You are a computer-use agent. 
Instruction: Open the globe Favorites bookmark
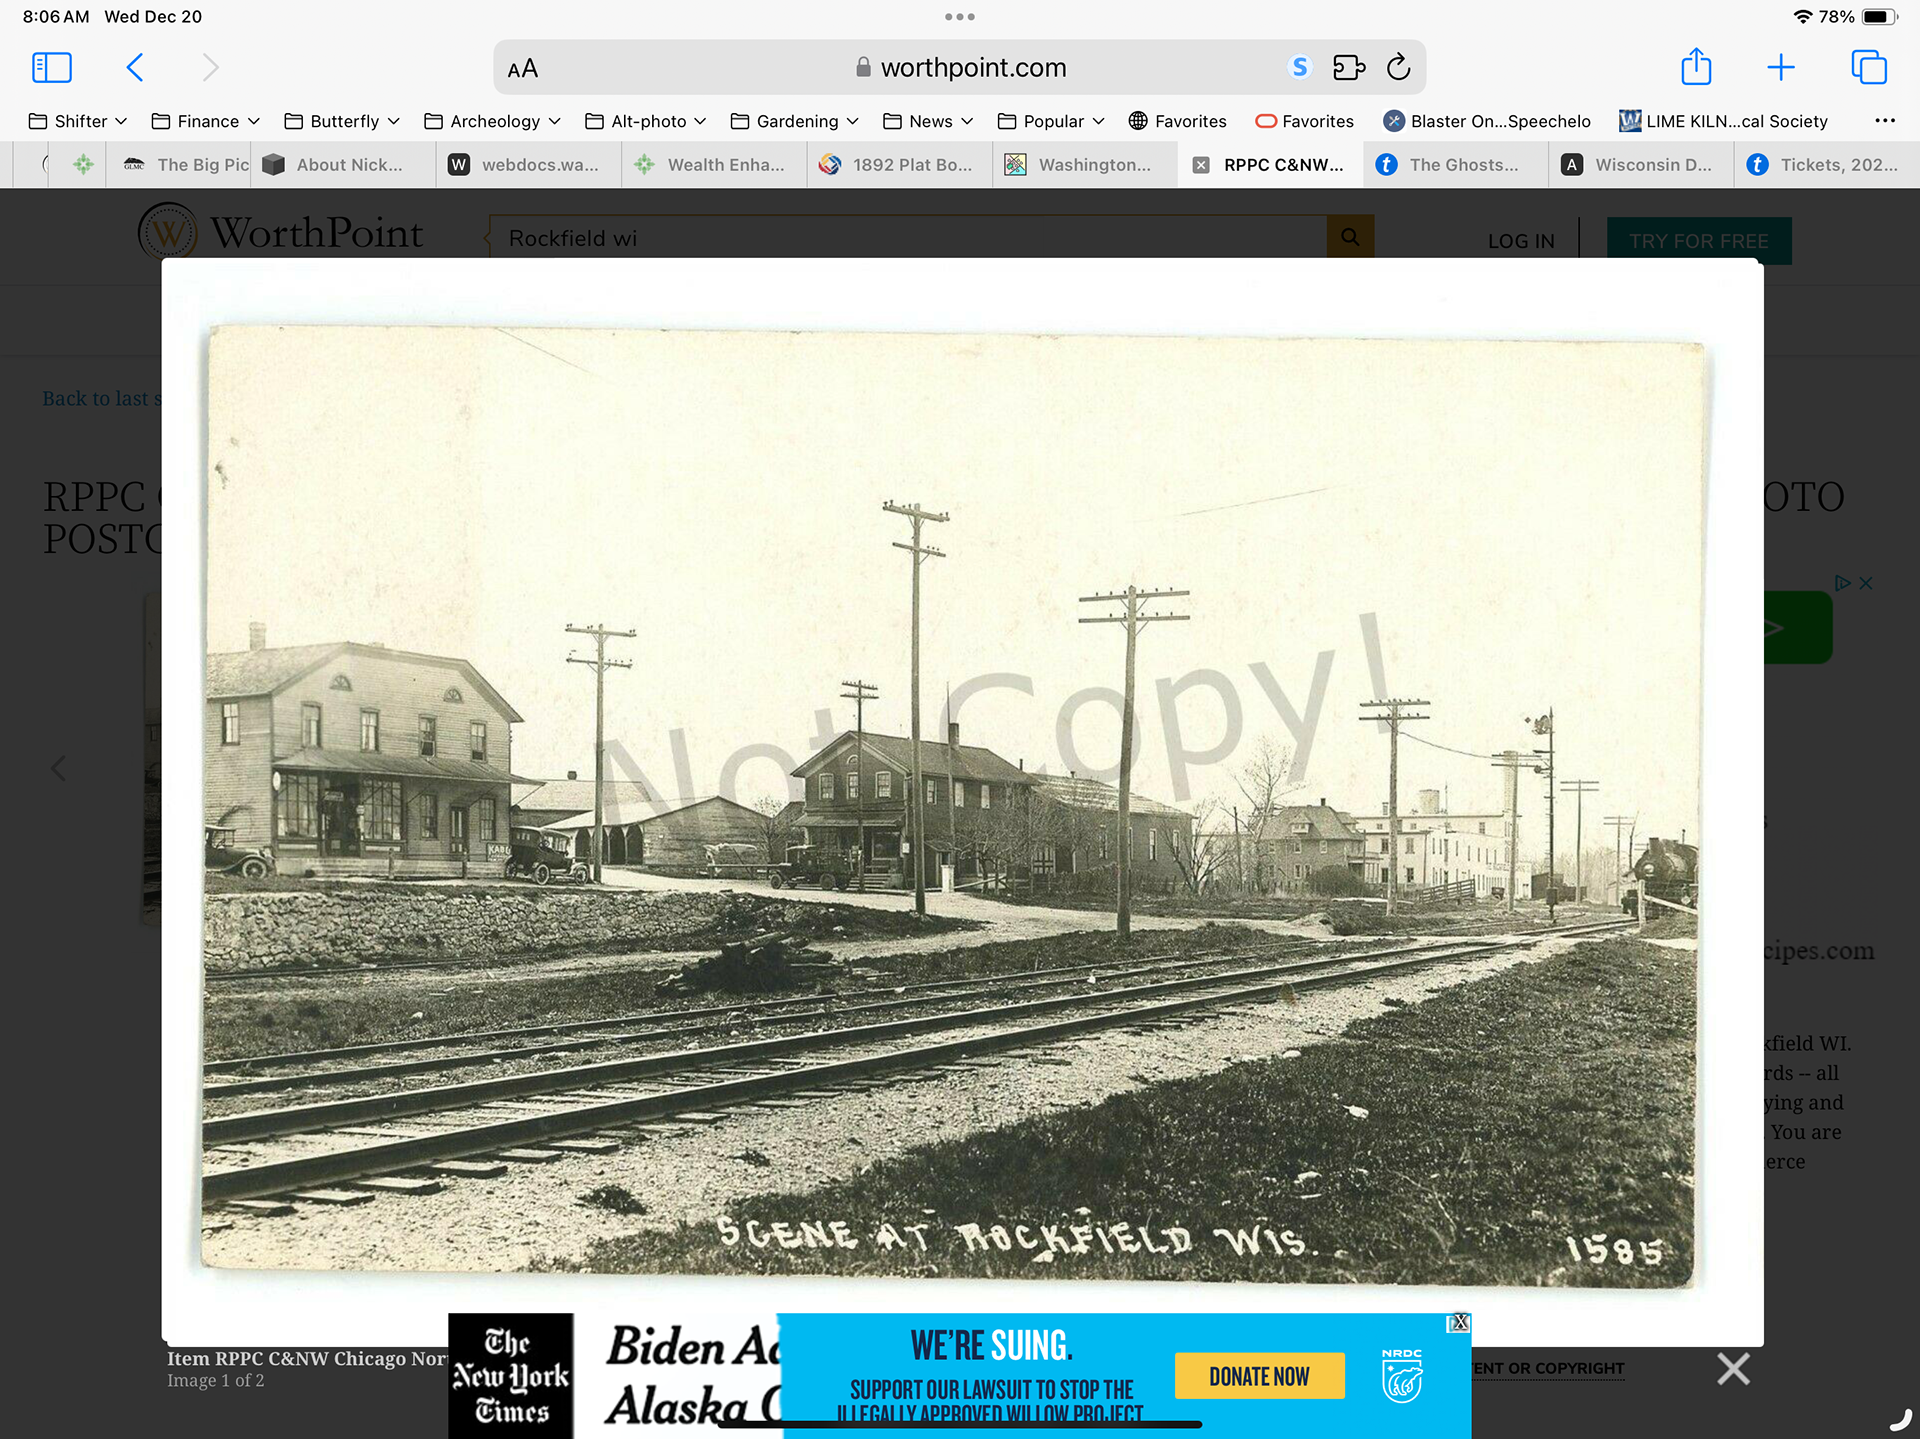pyautogui.click(x=1177, y=121)
